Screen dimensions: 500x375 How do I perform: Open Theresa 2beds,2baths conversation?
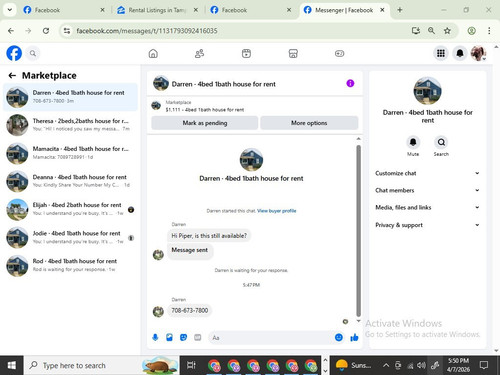point(70,125)
